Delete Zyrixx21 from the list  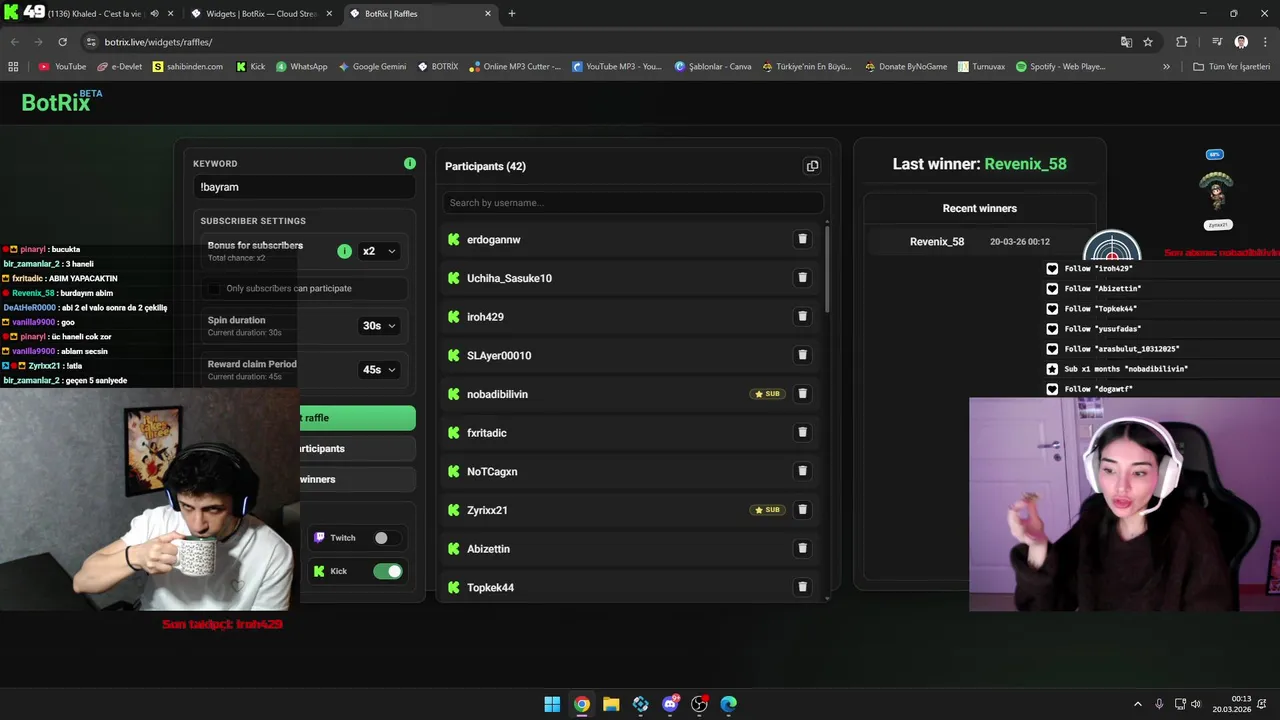pos(802,510)
